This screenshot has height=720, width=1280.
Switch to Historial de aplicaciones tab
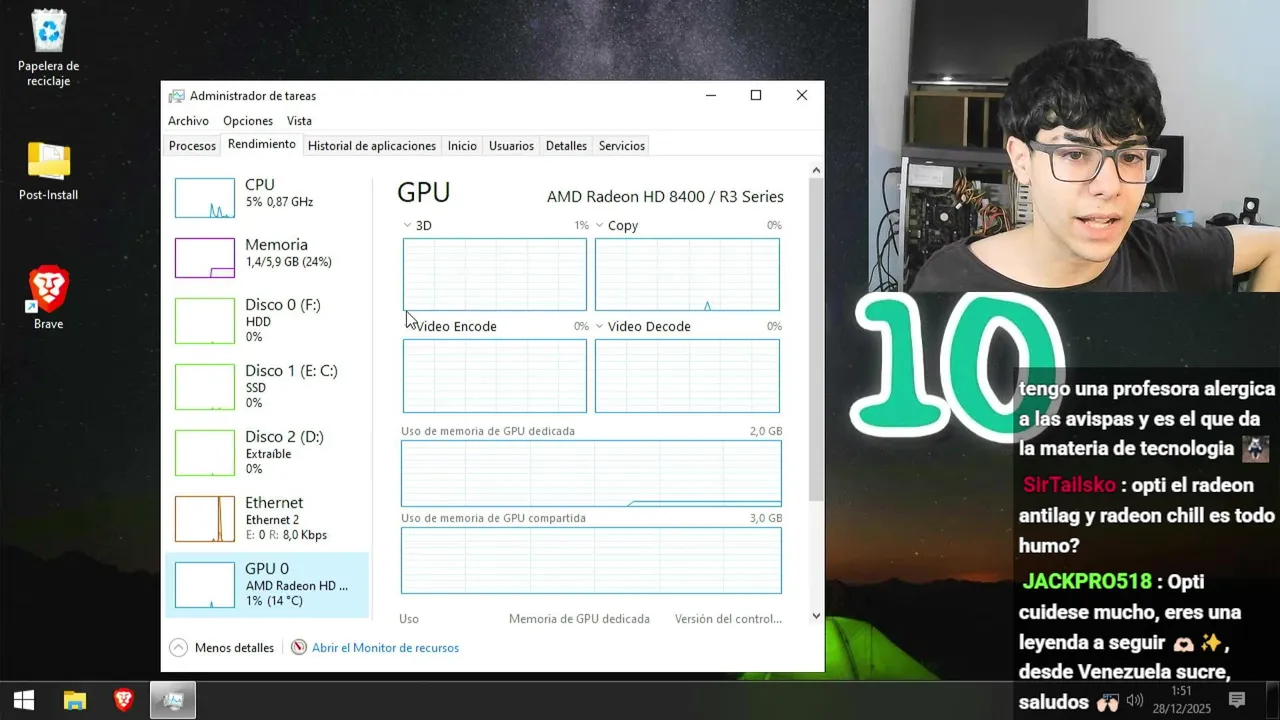(372, 146)
